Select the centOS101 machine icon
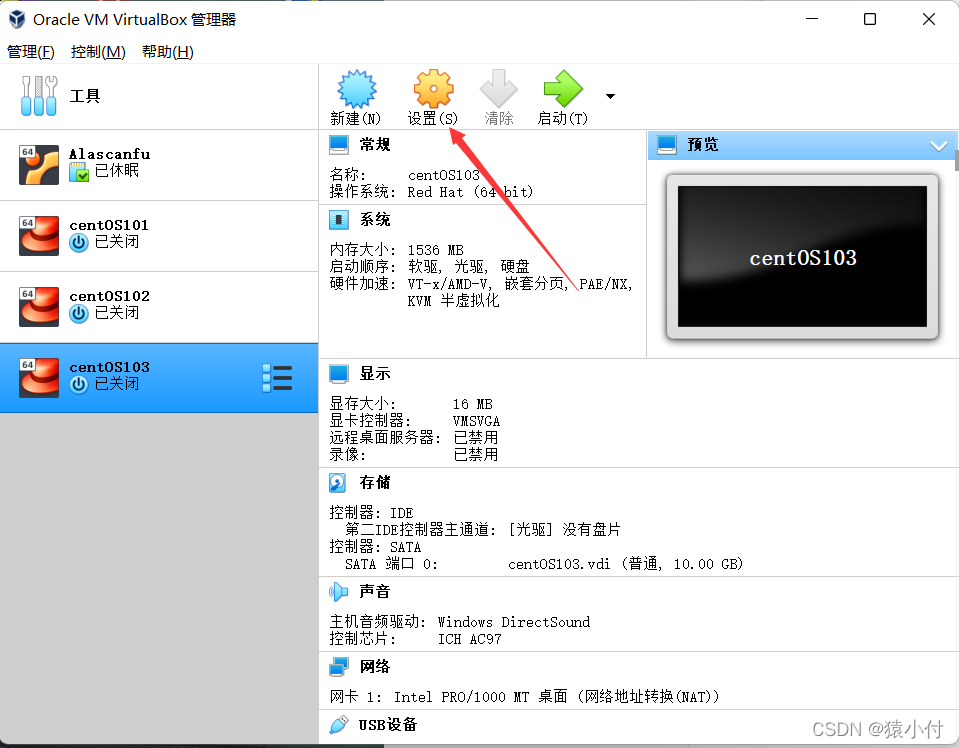 point(39,235)
